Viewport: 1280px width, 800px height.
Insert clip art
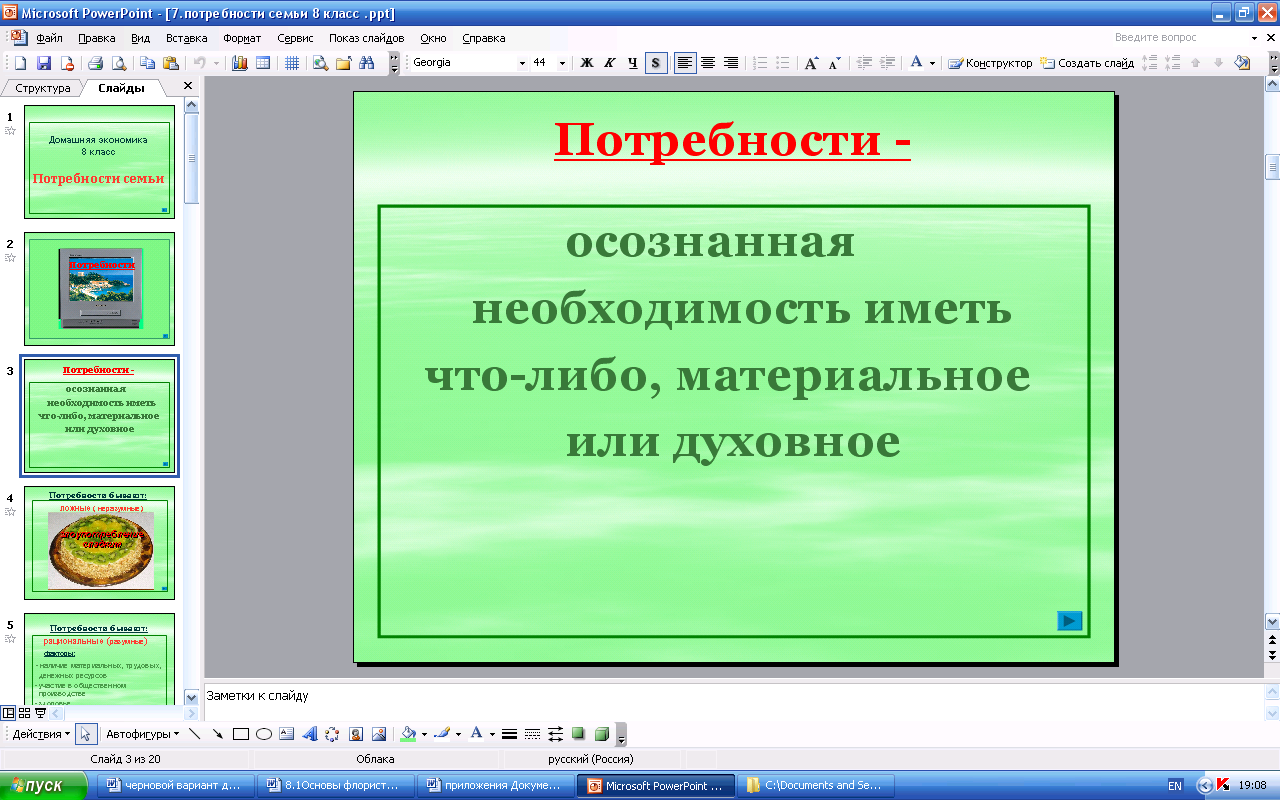[356, 734]
